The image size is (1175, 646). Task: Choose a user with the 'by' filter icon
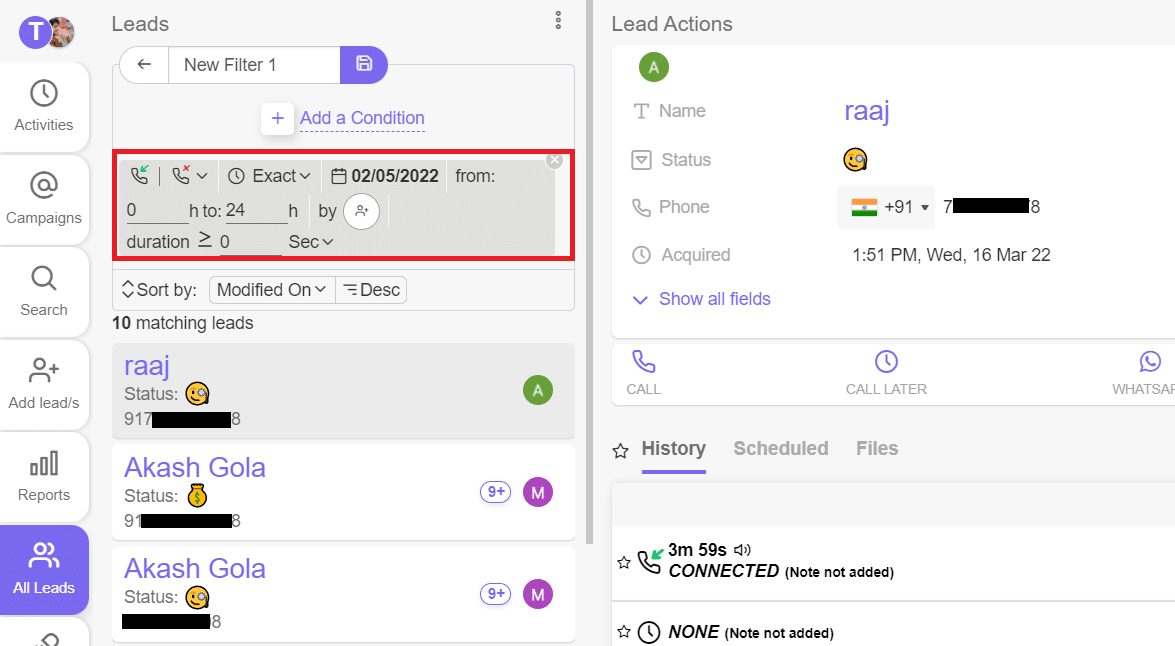(361, 211)
